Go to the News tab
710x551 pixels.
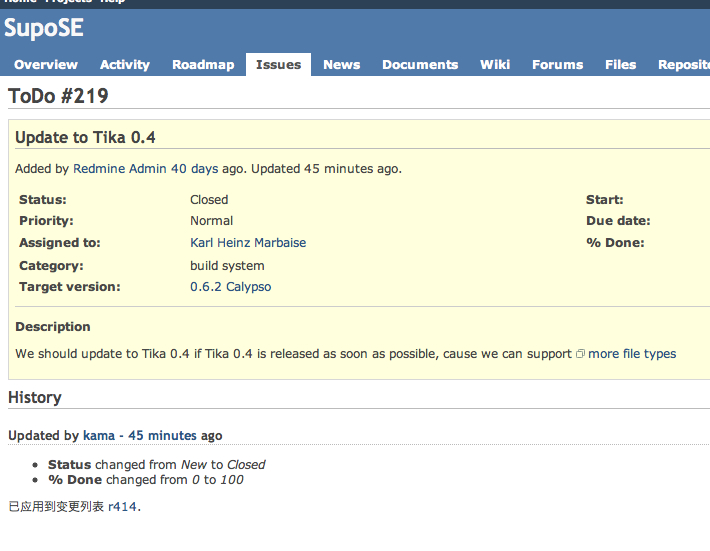click(x=341, y=65)
